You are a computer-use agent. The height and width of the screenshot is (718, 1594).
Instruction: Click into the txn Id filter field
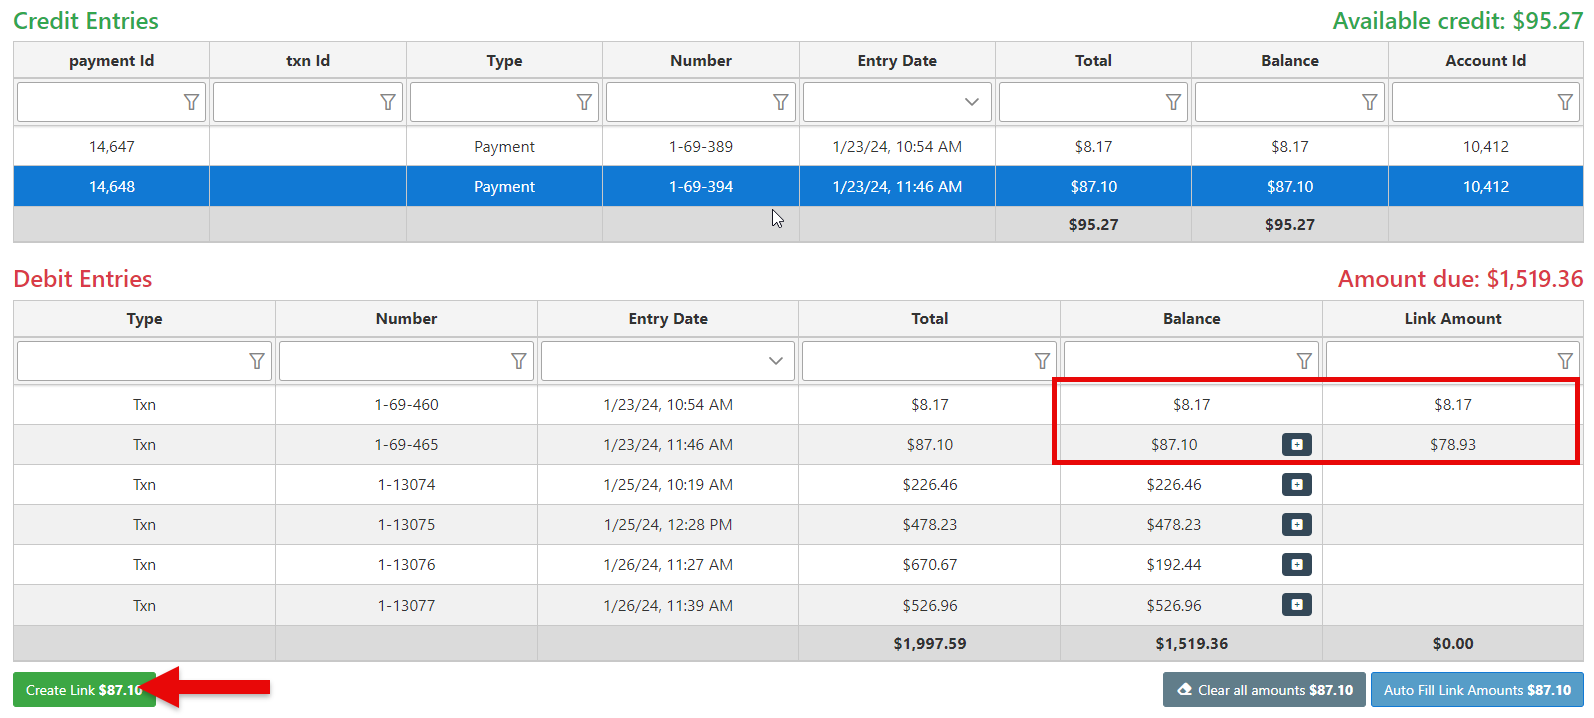[x=295, y=102]
